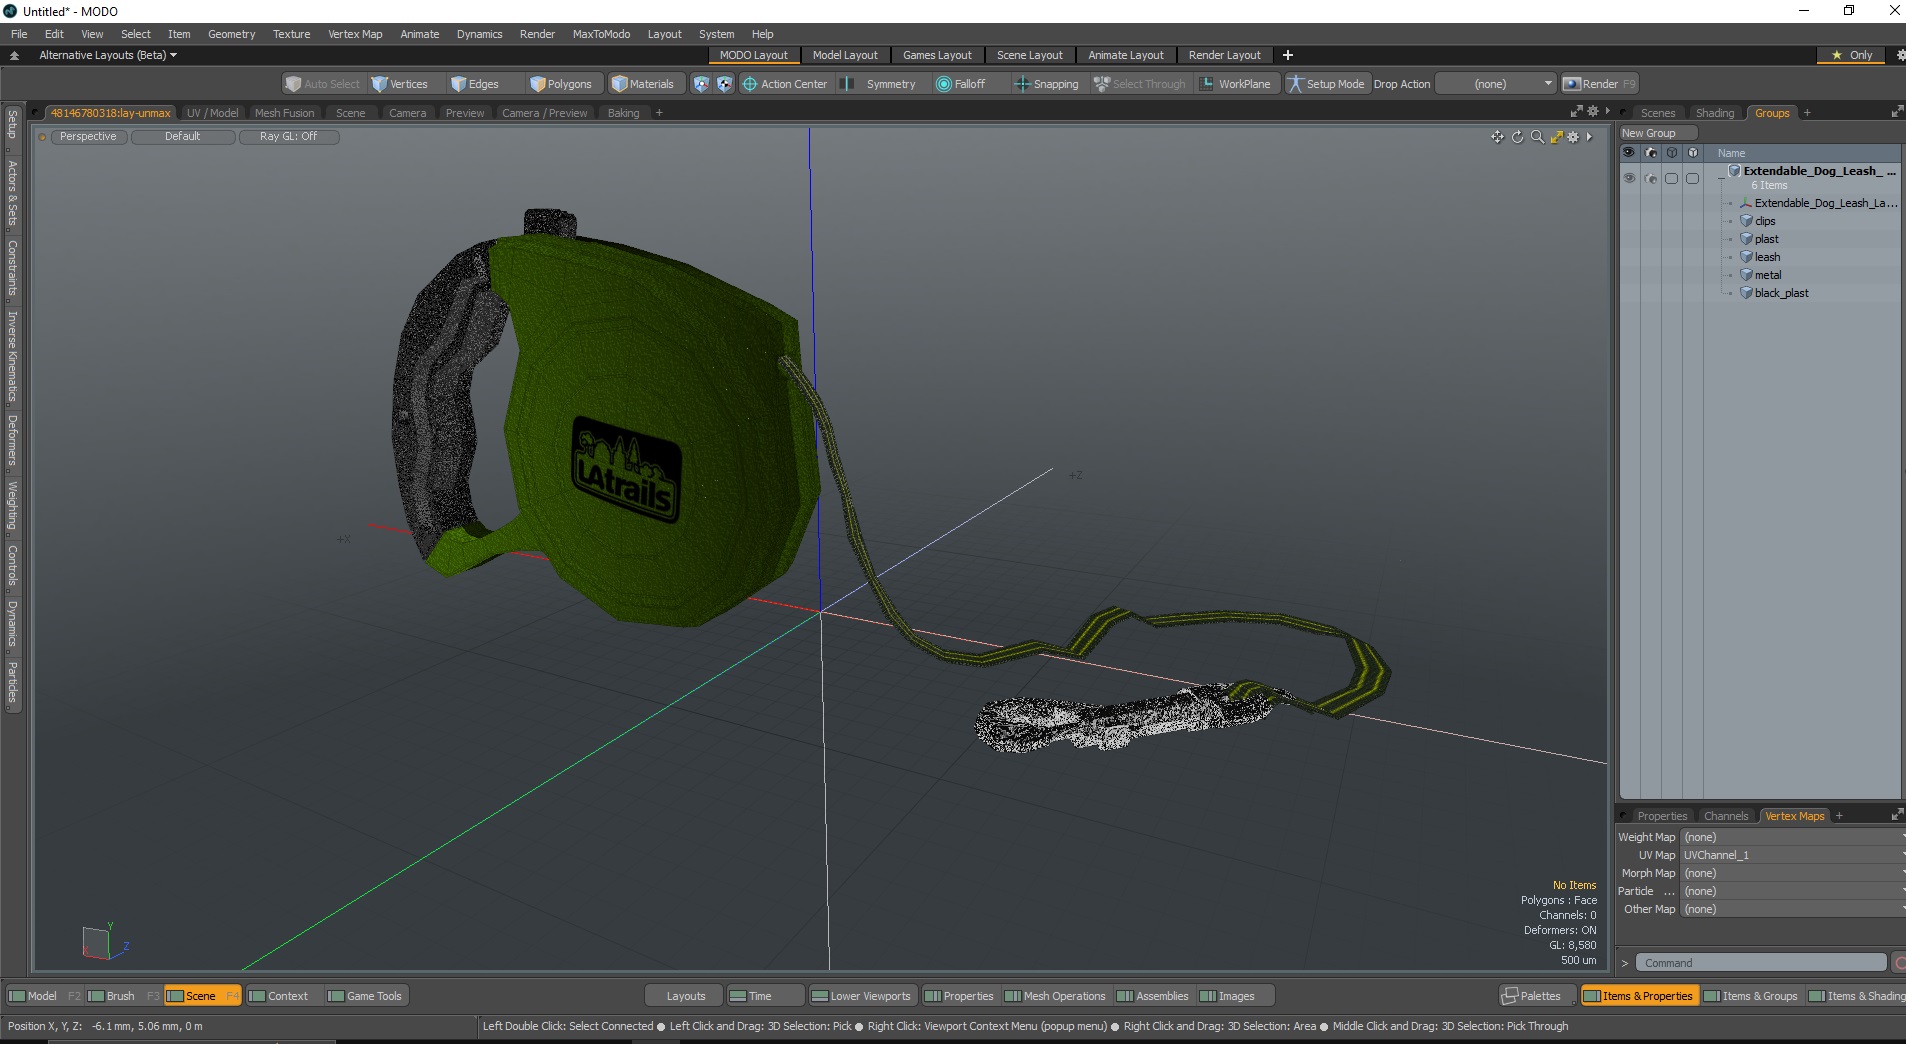The image size is (1906, 1044).
Task: Click the first item-mode icon after Materials
Action: pos(701,84)
